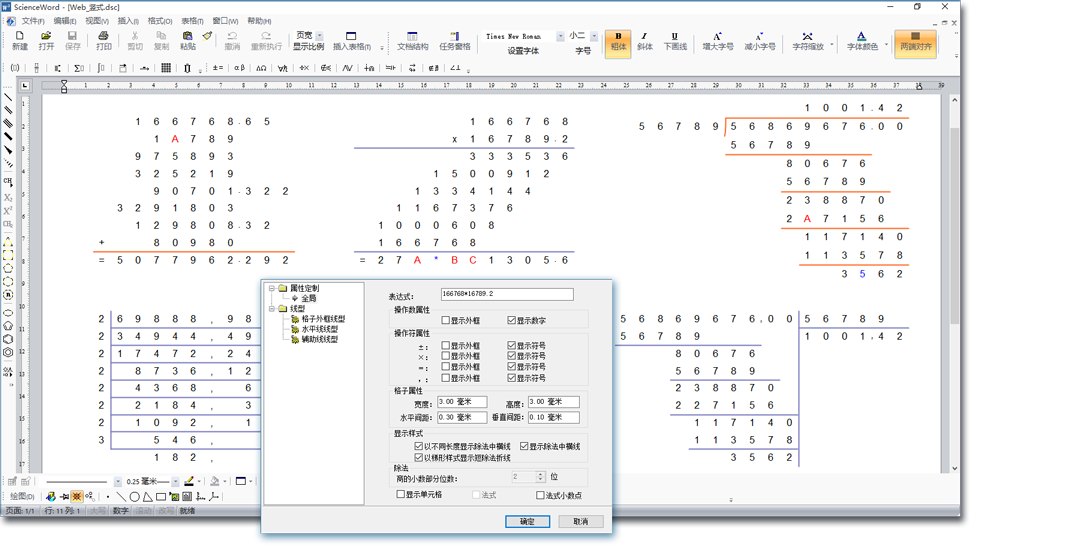Click the 新建 (New) document icon
This screenshot has height=545, width=1067.
click(20, 40)
